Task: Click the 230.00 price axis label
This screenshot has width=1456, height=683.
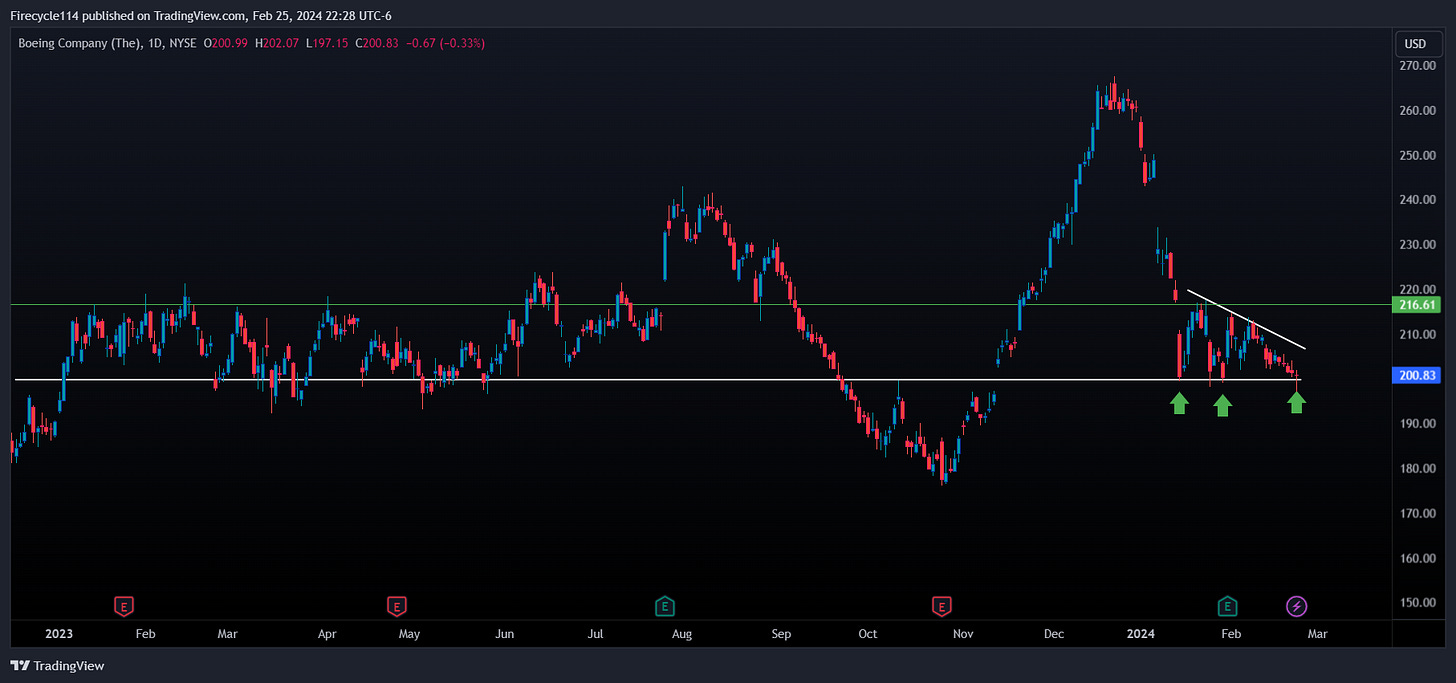Action: 1418,245
